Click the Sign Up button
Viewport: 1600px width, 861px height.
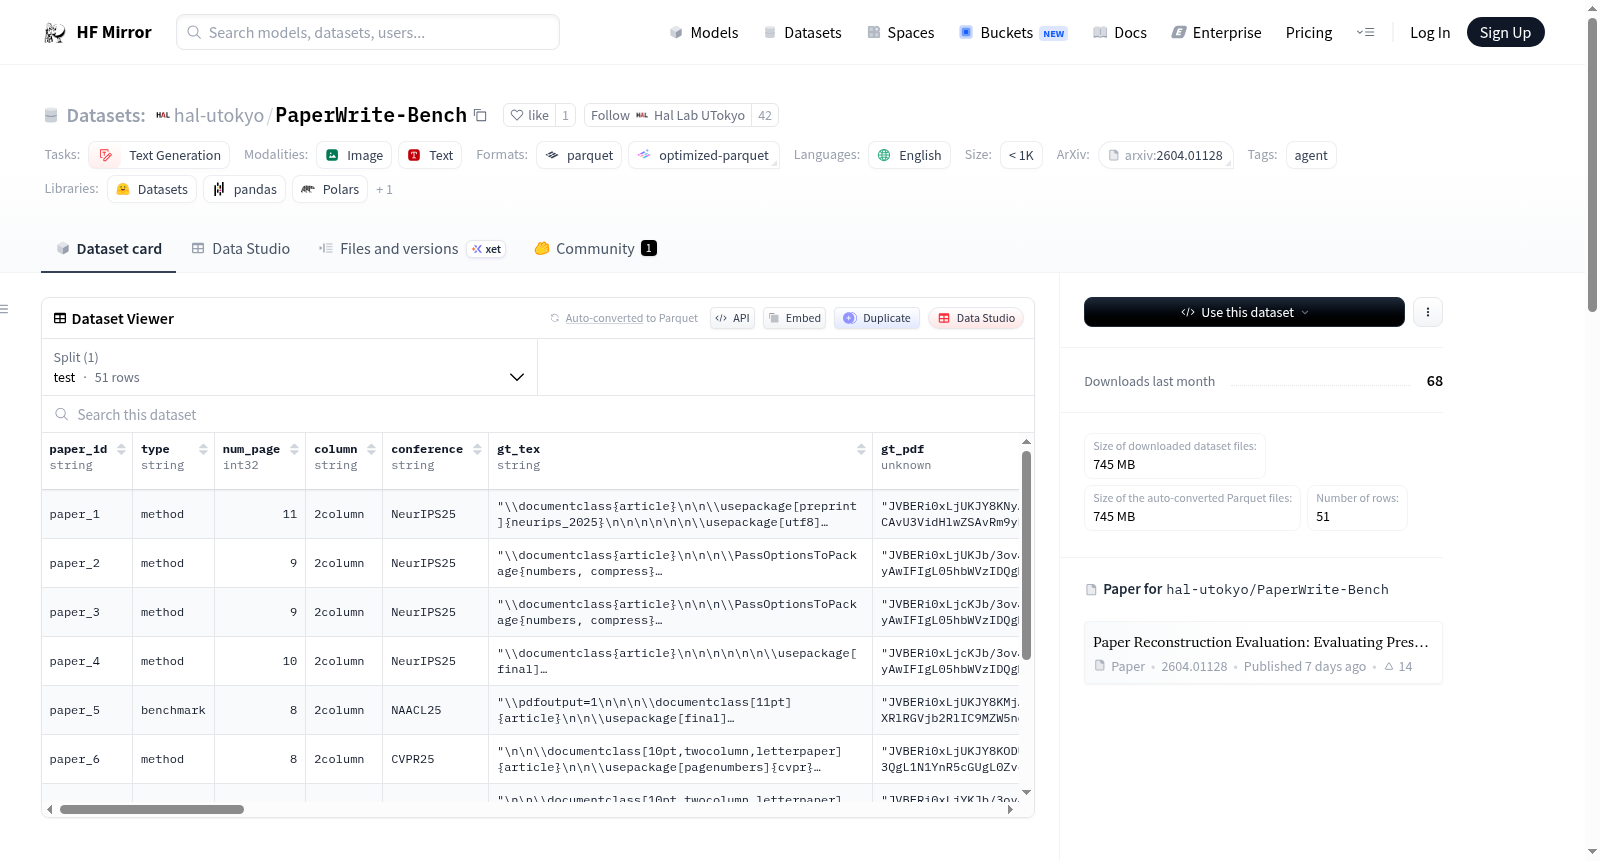pyautogui.click(x=1505, y=33)
